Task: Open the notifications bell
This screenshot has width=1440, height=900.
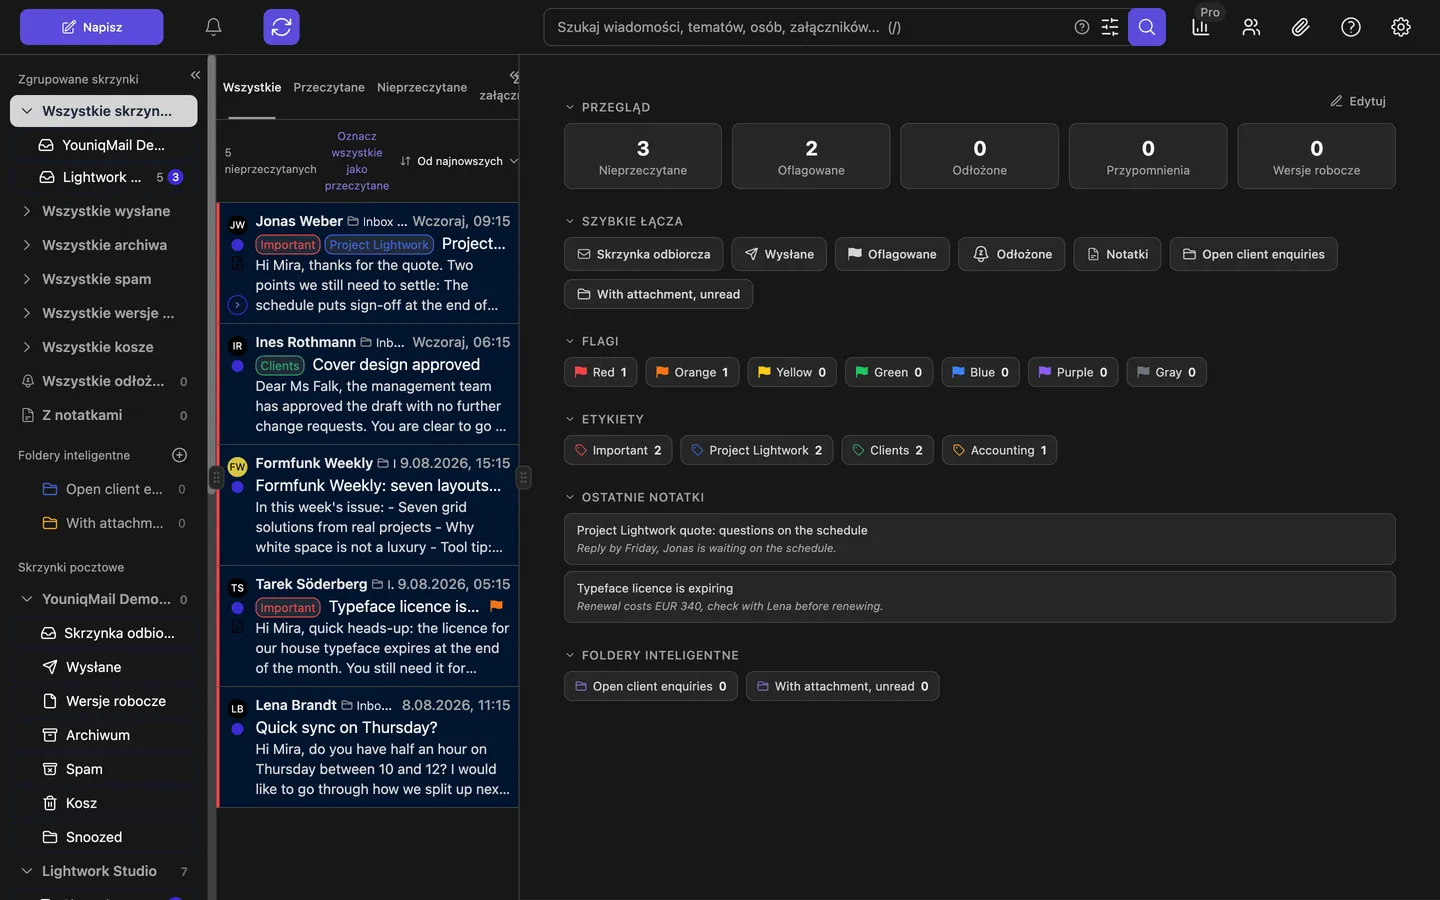Action: coord(213,27)
